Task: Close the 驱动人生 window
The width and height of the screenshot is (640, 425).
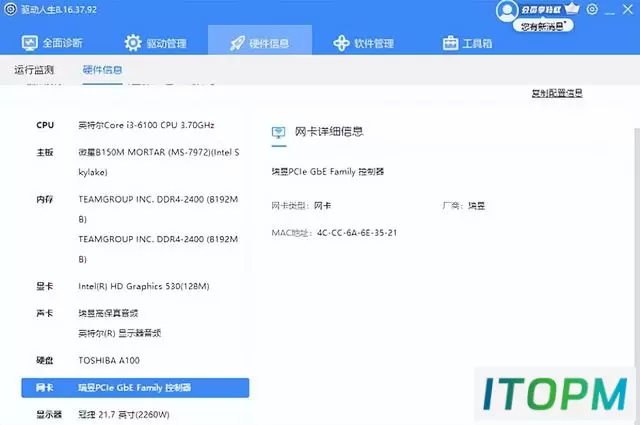Action: pyautogui.click(x=628, y=9)
